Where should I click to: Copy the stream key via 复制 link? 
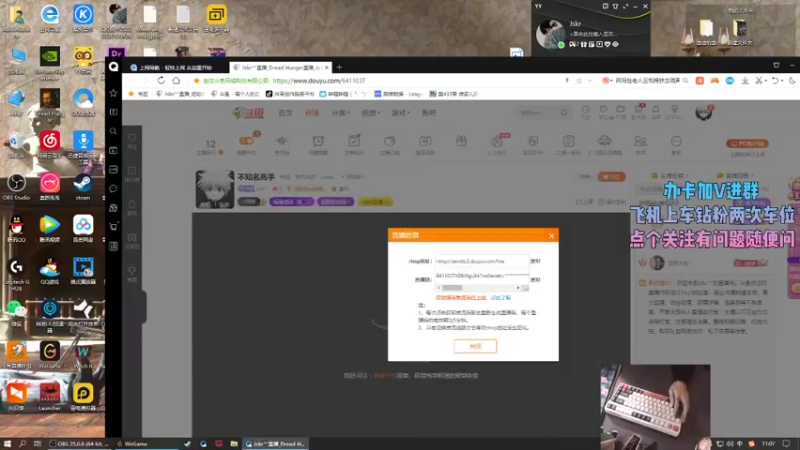click(x=535, y=280)
